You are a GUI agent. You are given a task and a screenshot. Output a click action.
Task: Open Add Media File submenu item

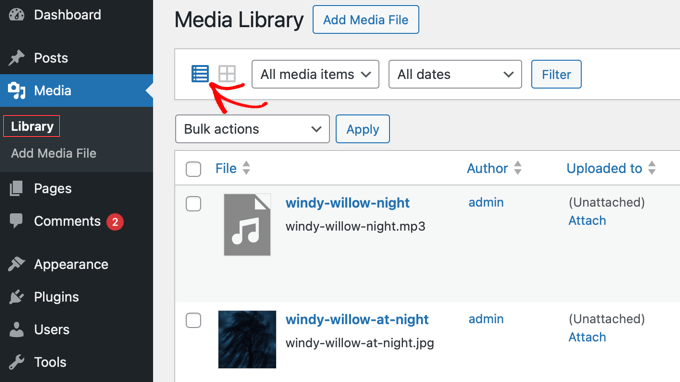pyautogui.click(x=53, y=153)
